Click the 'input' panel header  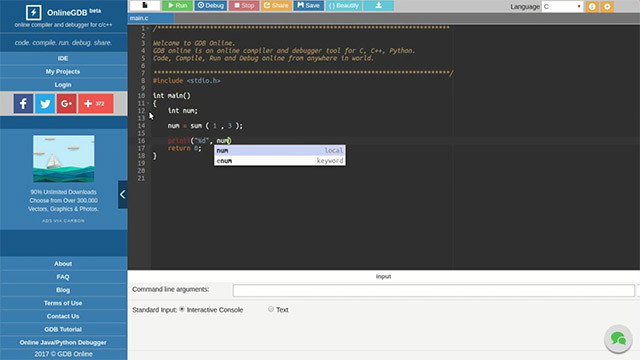click(x=383, y=276)
